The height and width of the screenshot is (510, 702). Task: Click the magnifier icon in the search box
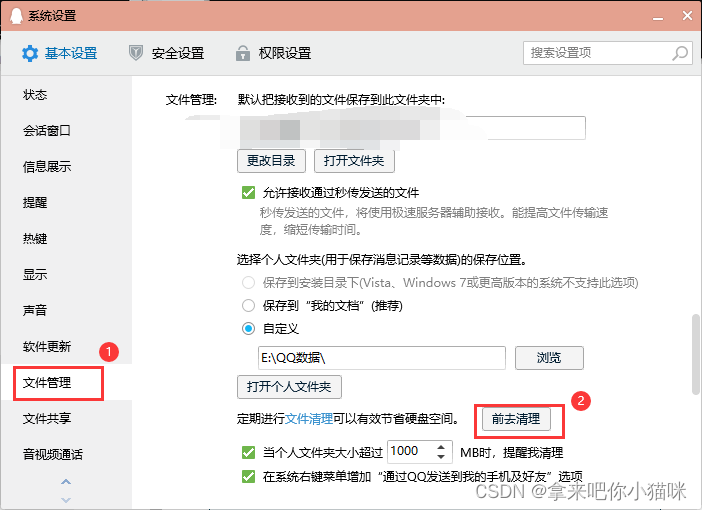pos(680,53)
